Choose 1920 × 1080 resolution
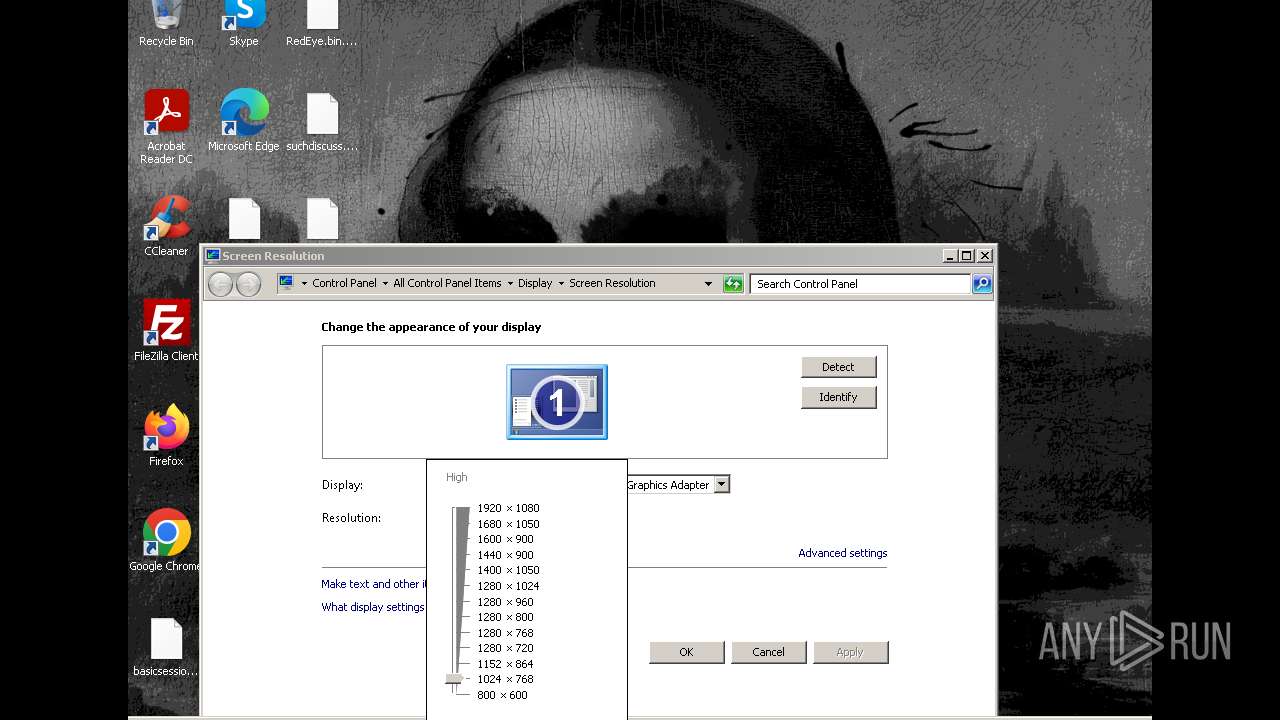The width and height of the screenshot is (1280, 720). pyautogui.click(x=508, y=508)
